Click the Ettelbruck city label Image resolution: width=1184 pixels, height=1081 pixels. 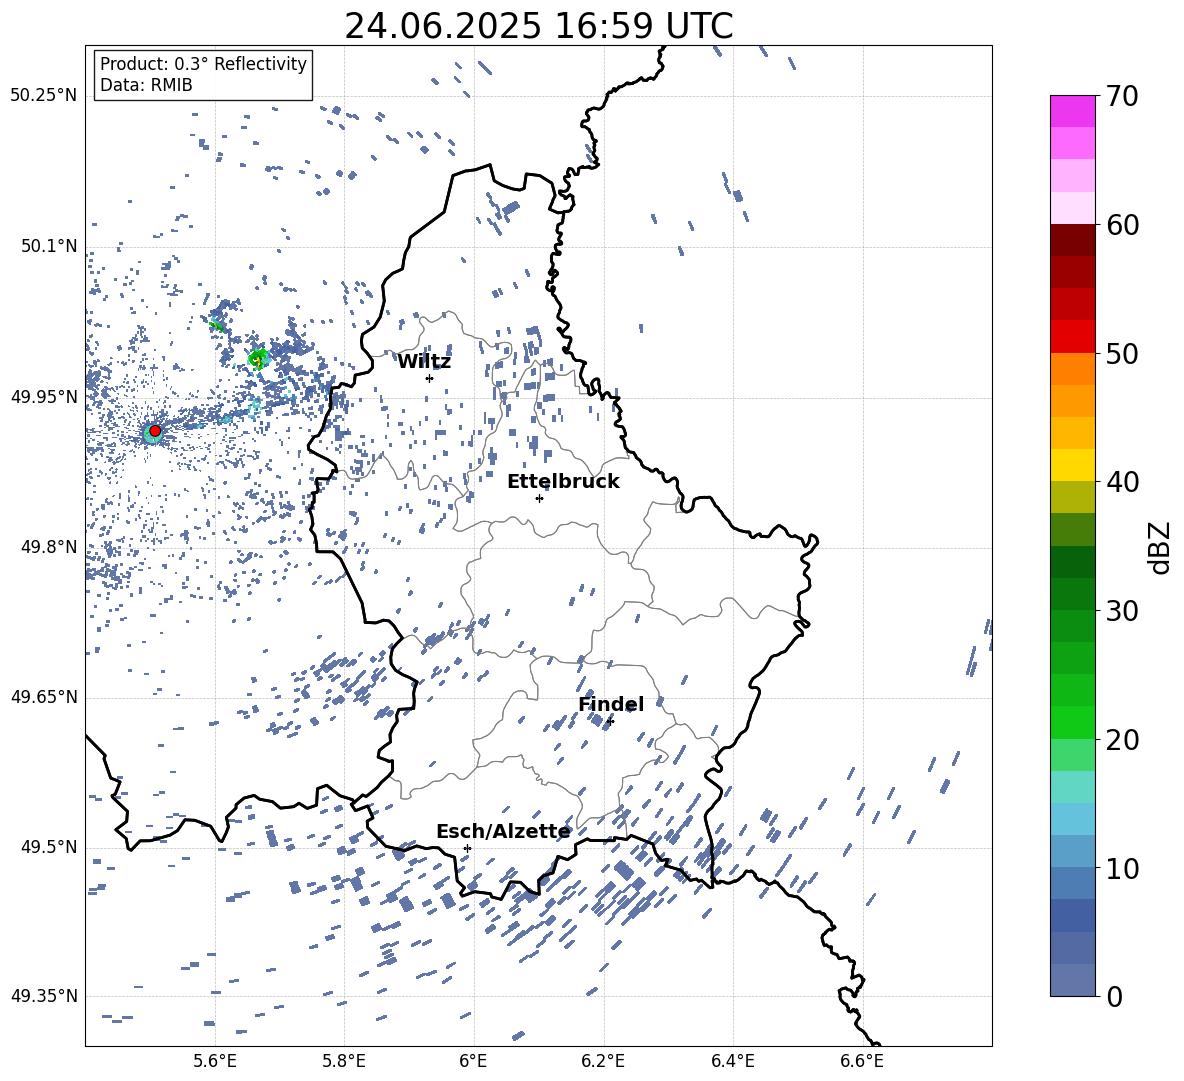point(563,482)
